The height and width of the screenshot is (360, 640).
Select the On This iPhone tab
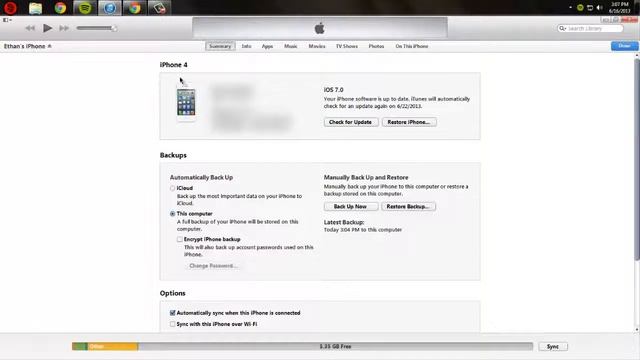tap(411, 46)
